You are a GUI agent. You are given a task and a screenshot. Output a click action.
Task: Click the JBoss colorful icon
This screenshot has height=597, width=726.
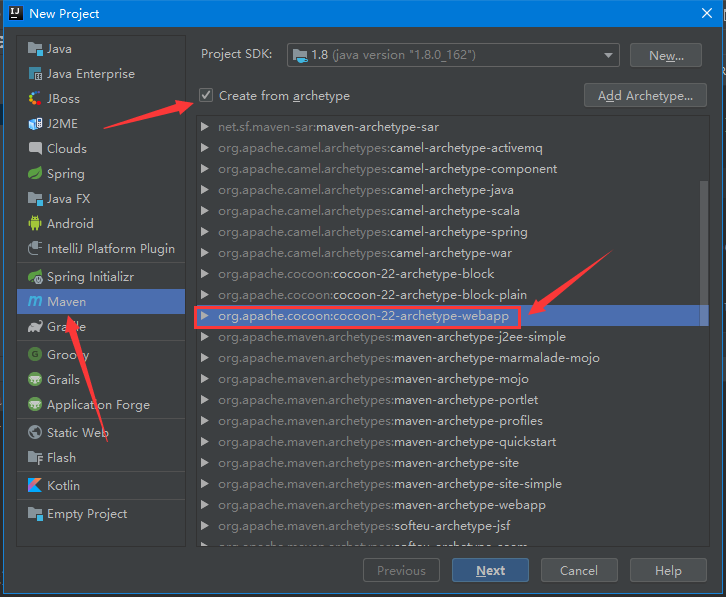(x=35, y=99)
